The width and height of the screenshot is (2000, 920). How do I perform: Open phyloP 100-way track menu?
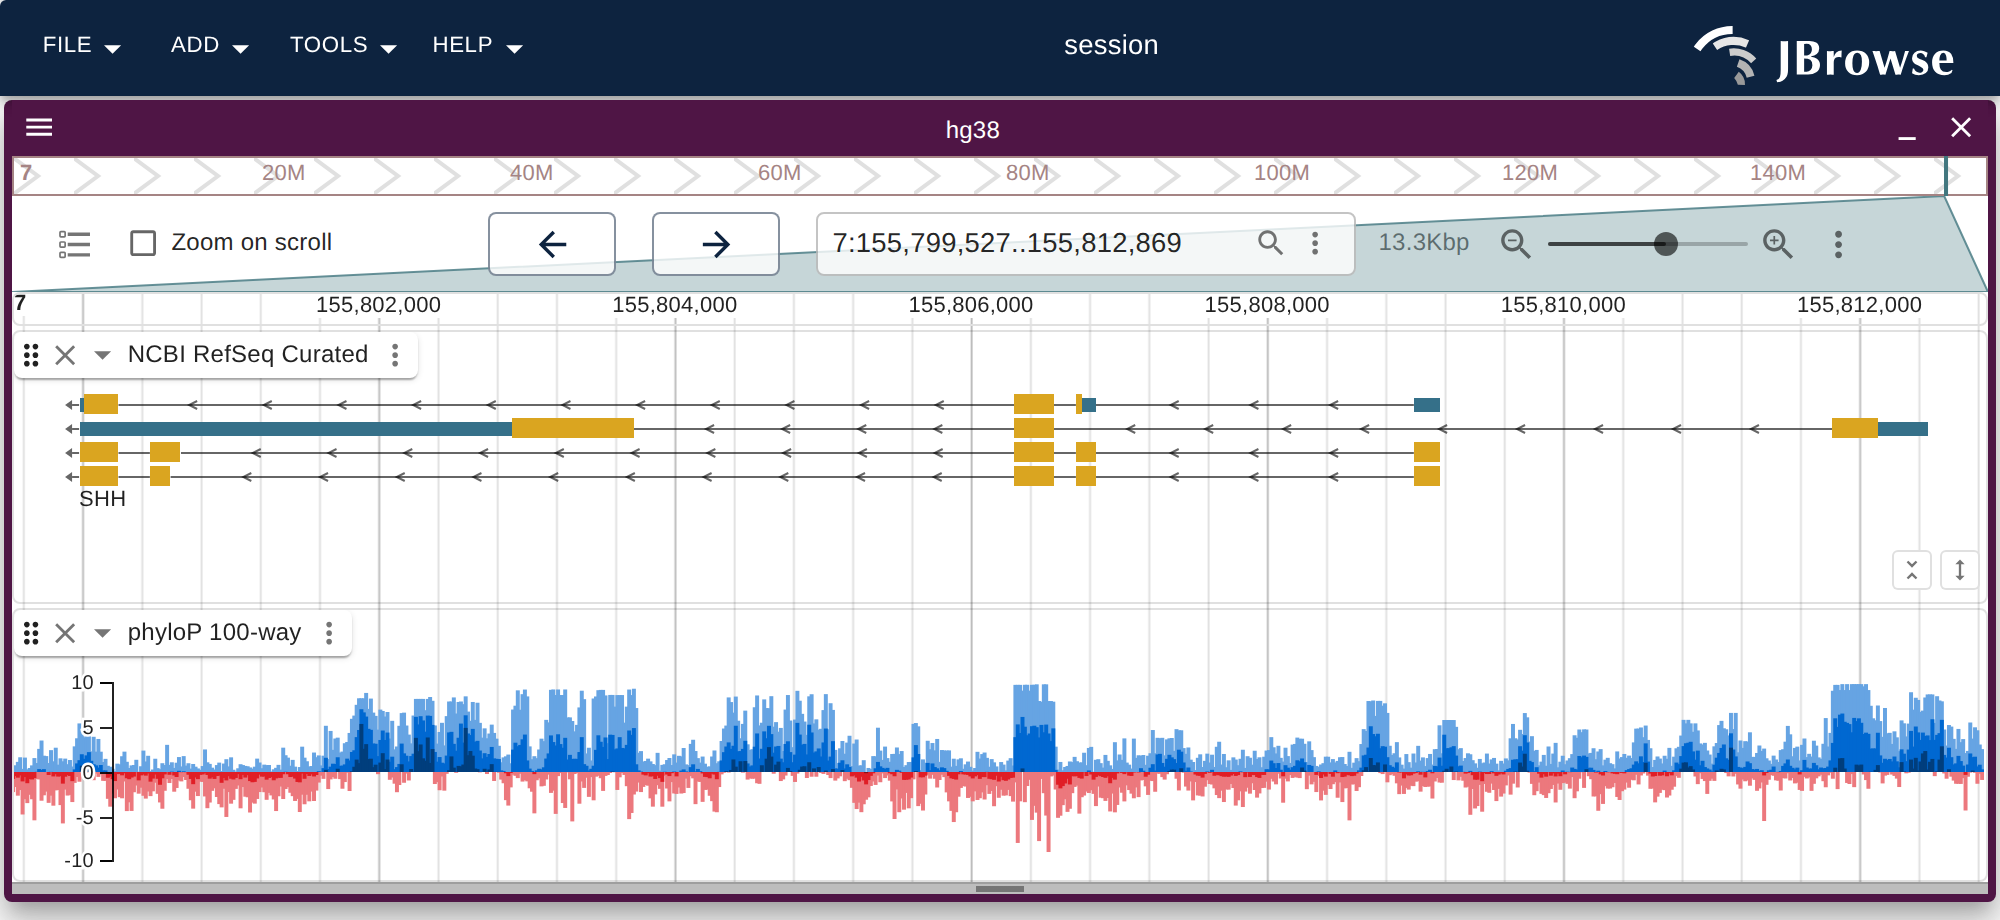(x=329, y=633)
